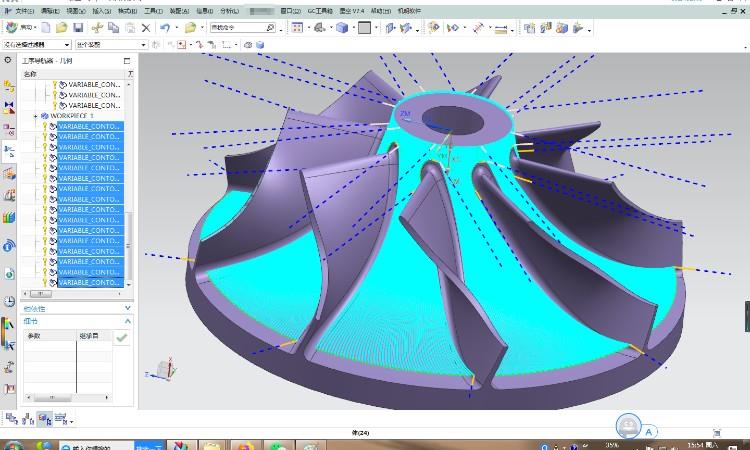Click the Open folder icon
Viewport: 750px width, 450px height.
tap(62, 28)
